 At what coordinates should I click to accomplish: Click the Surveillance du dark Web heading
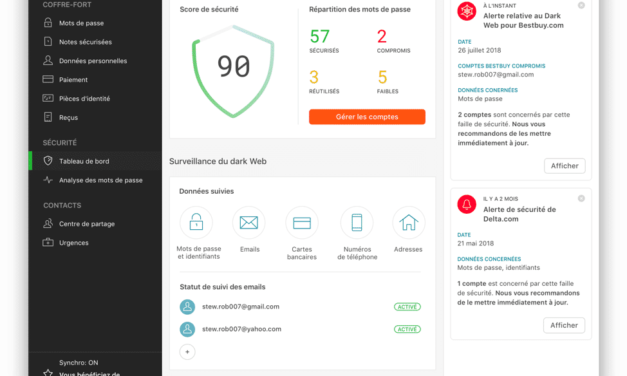click(218, 161)
